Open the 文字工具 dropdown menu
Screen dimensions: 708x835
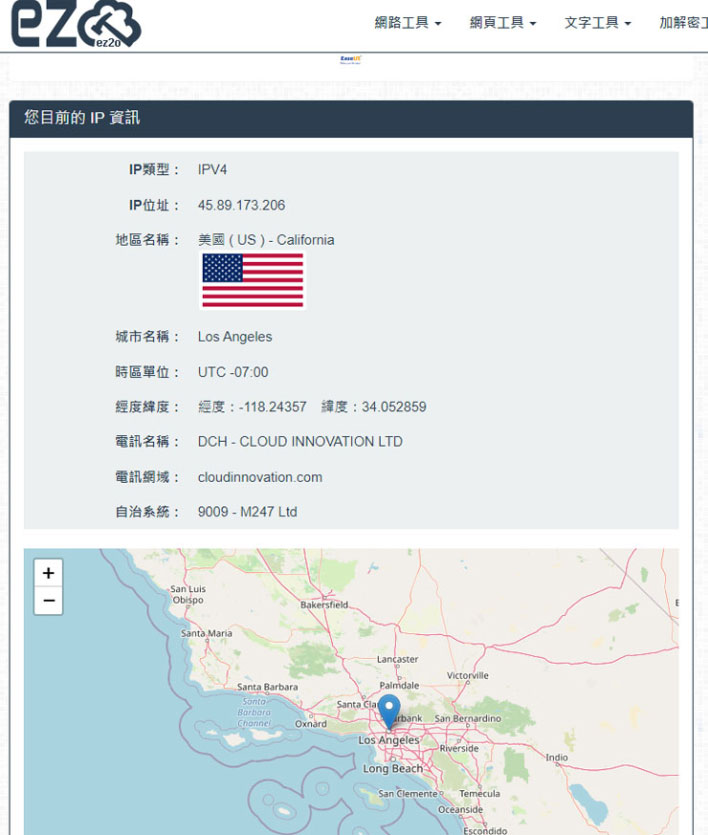(598, 23)
